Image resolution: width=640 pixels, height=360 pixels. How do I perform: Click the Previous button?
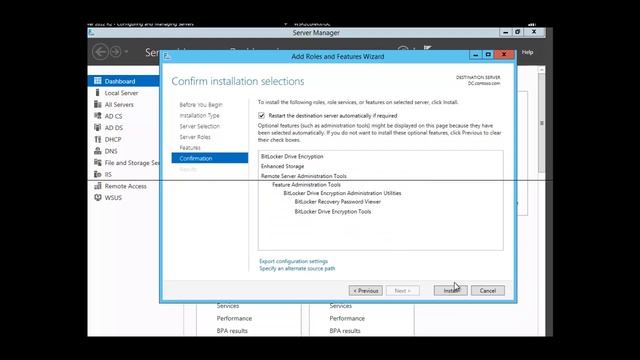tap(366, 291)
